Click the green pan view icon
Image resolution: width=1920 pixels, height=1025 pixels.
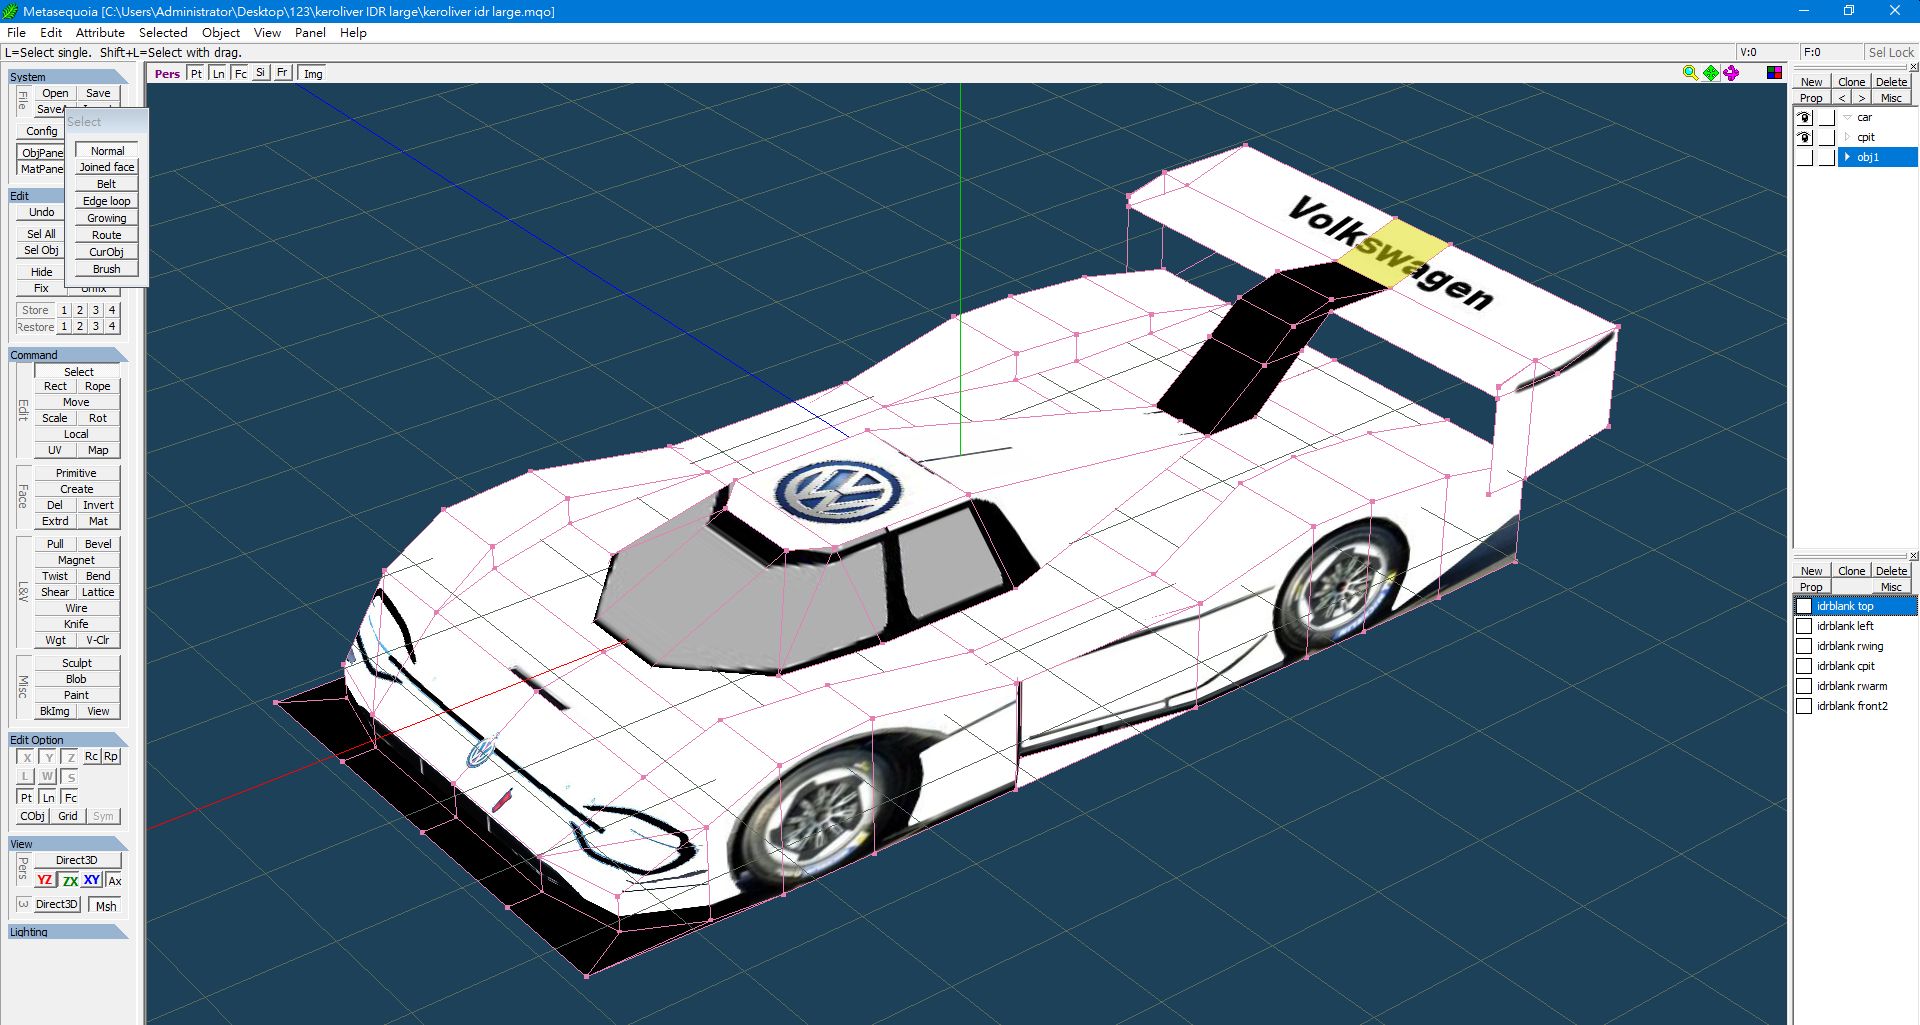tap(1711, 73)
